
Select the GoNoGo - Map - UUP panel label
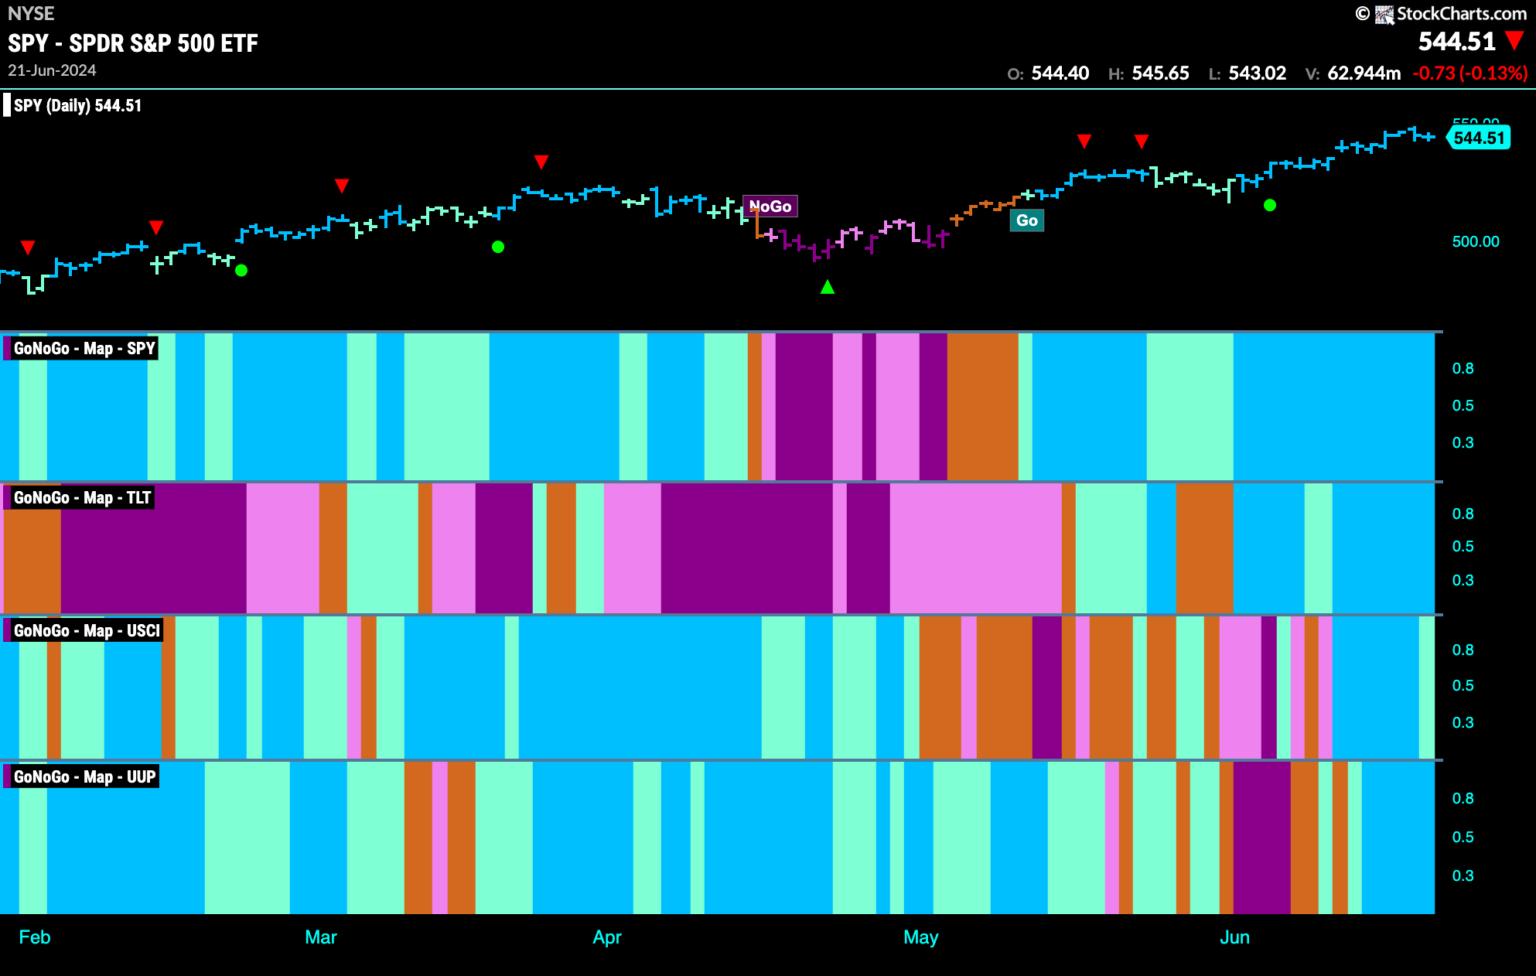click(84, 776)
